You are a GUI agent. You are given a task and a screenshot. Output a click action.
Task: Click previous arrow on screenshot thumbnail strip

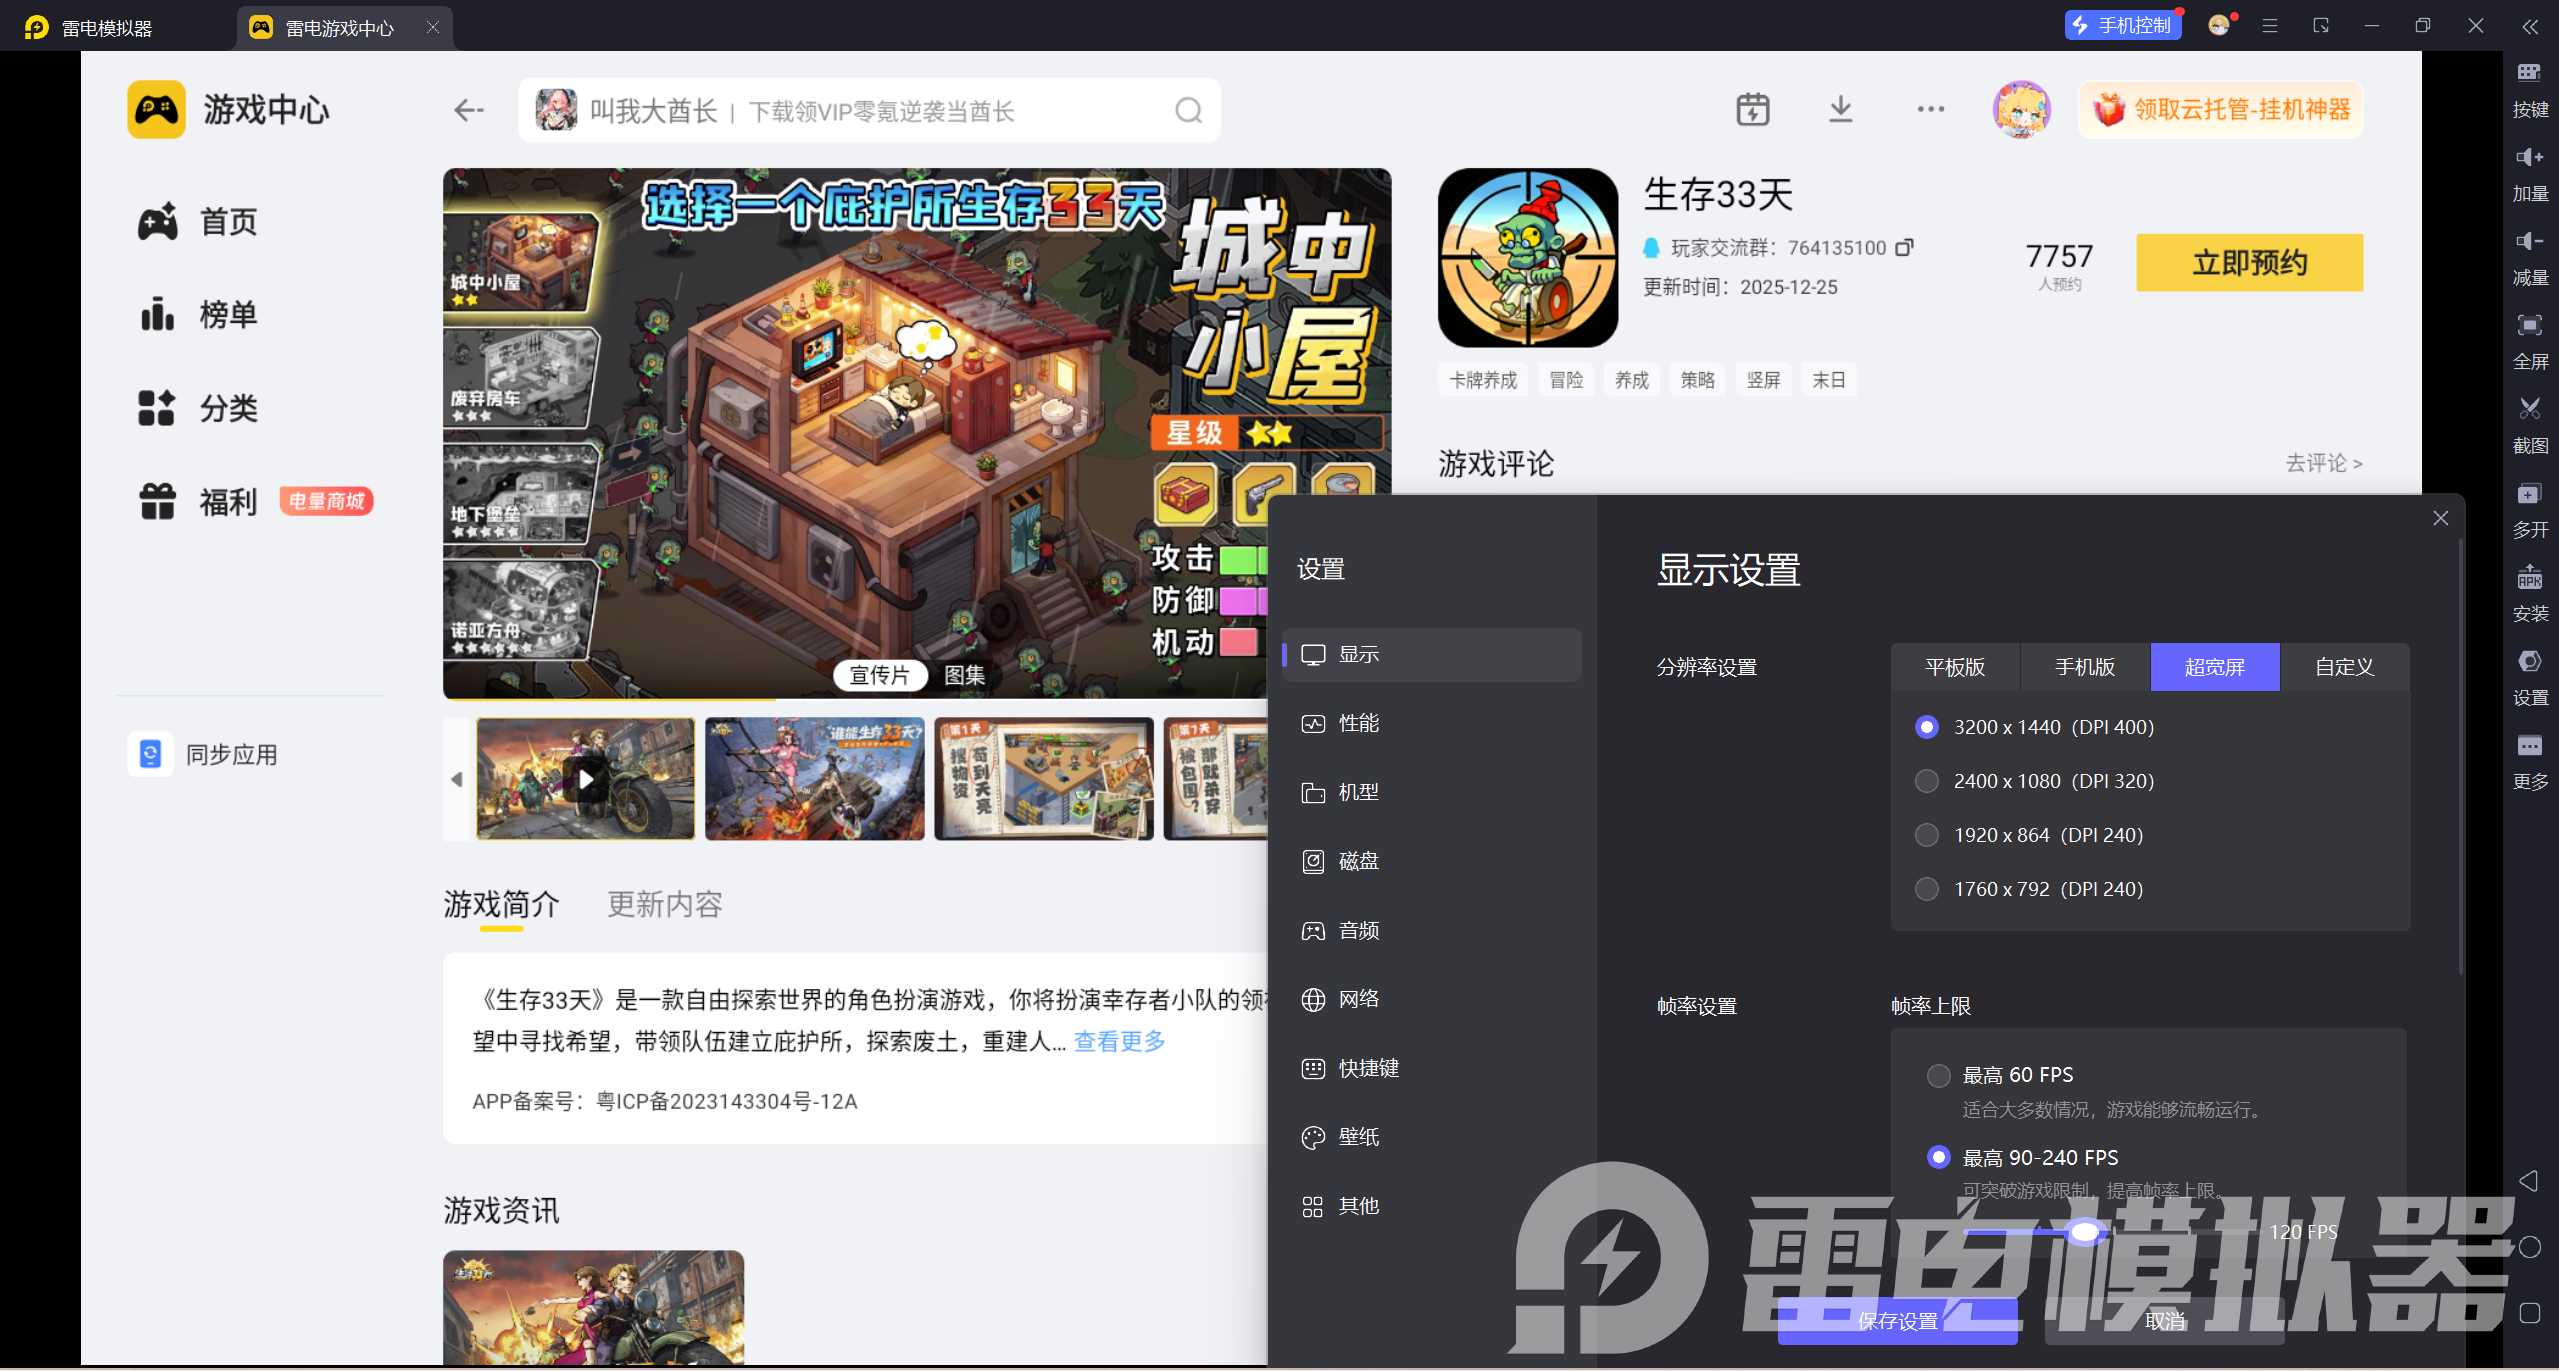(x=457, y=779)
